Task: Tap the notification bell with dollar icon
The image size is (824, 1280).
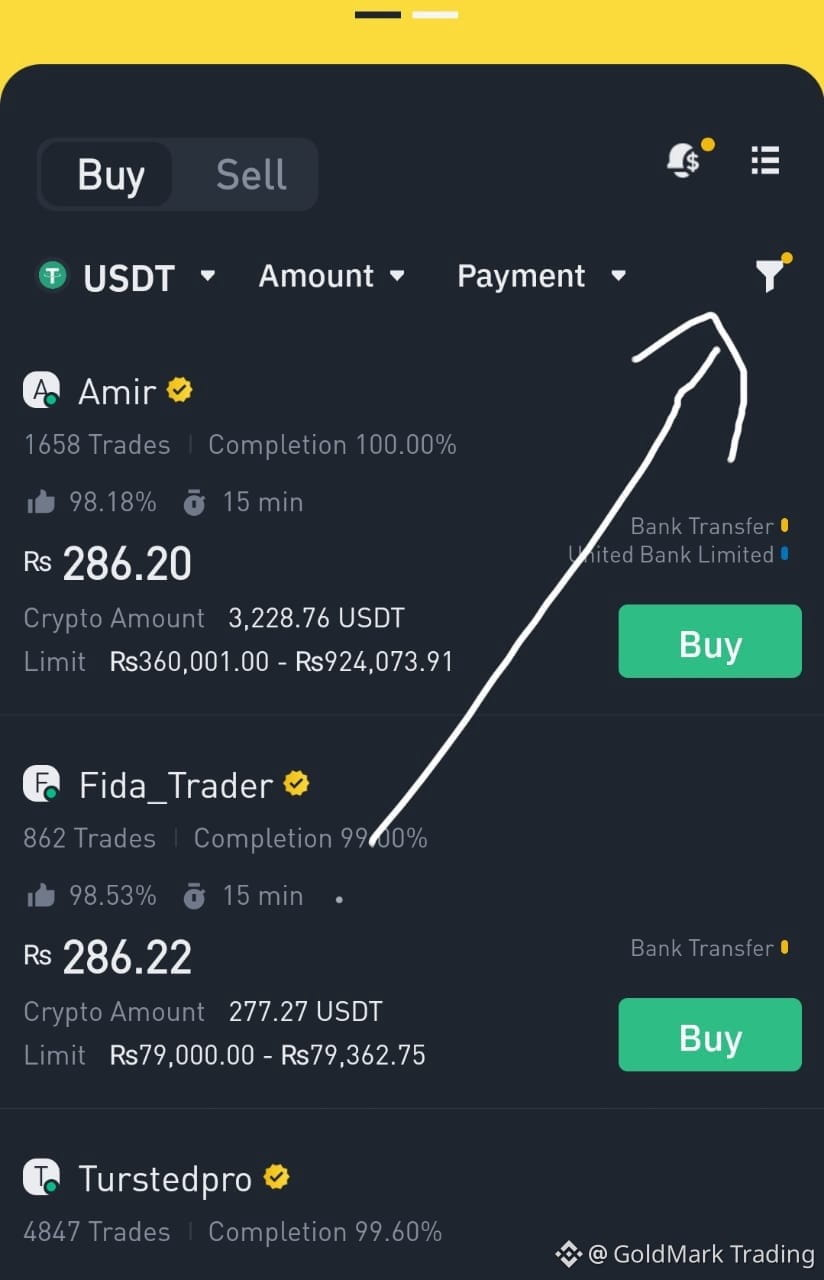Action: coord(685,160)
